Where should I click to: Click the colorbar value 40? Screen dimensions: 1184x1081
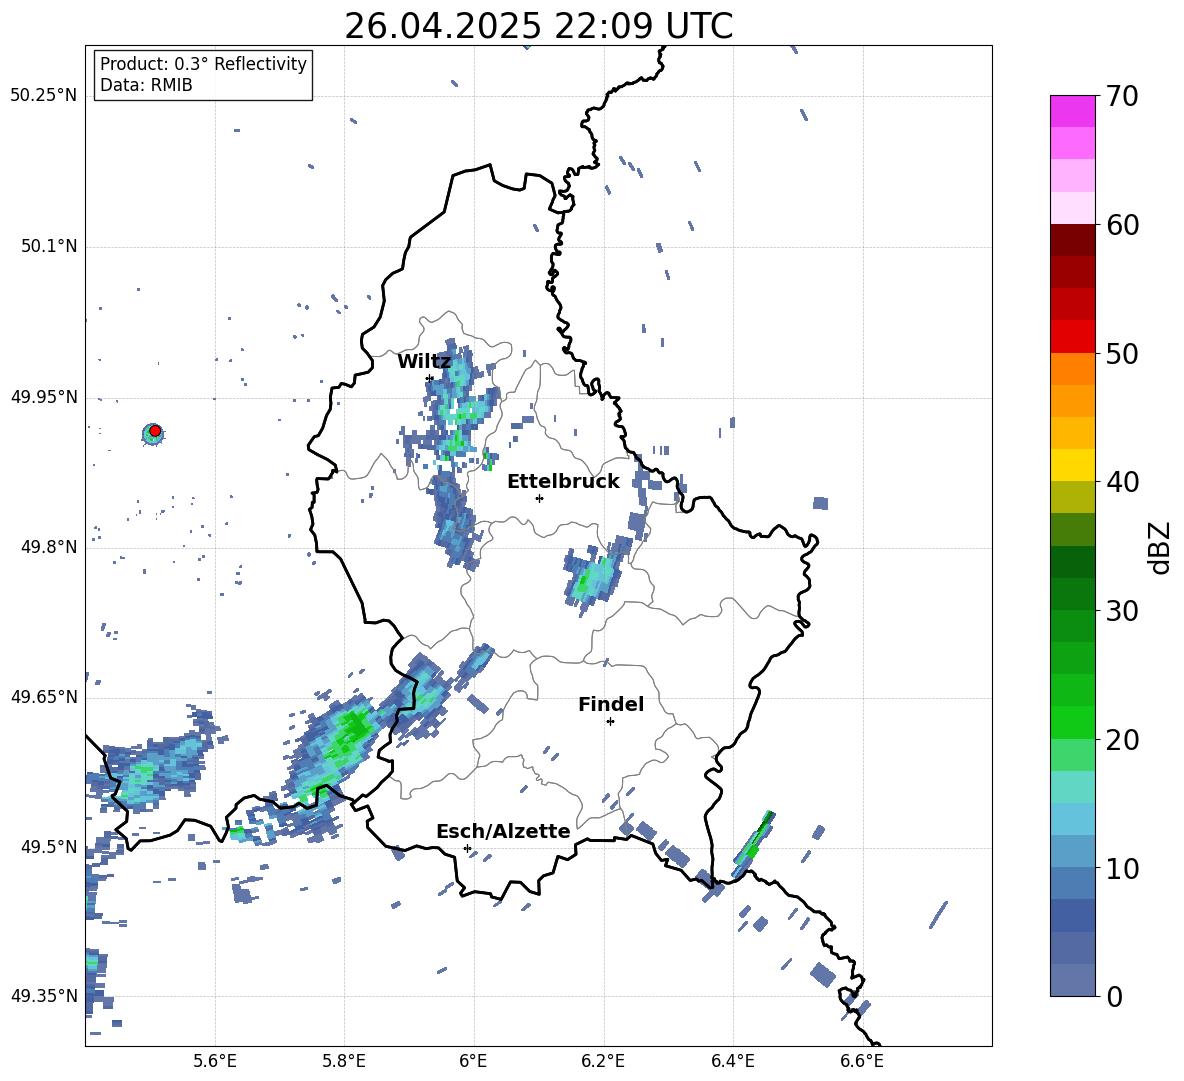1122,482
